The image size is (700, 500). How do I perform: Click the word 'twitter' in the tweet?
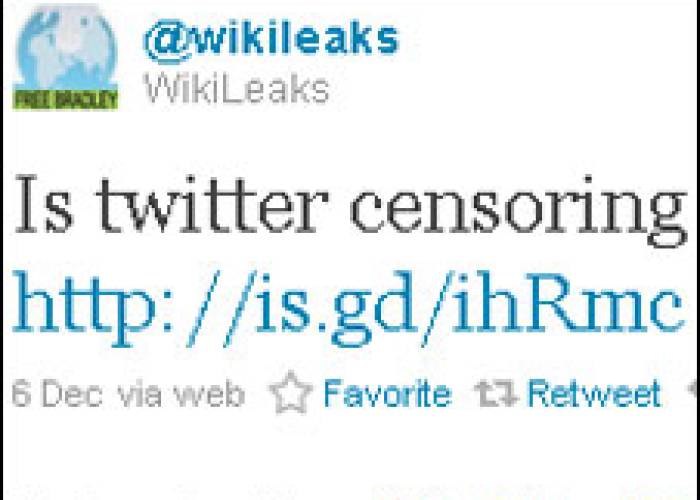click(212, 205)
